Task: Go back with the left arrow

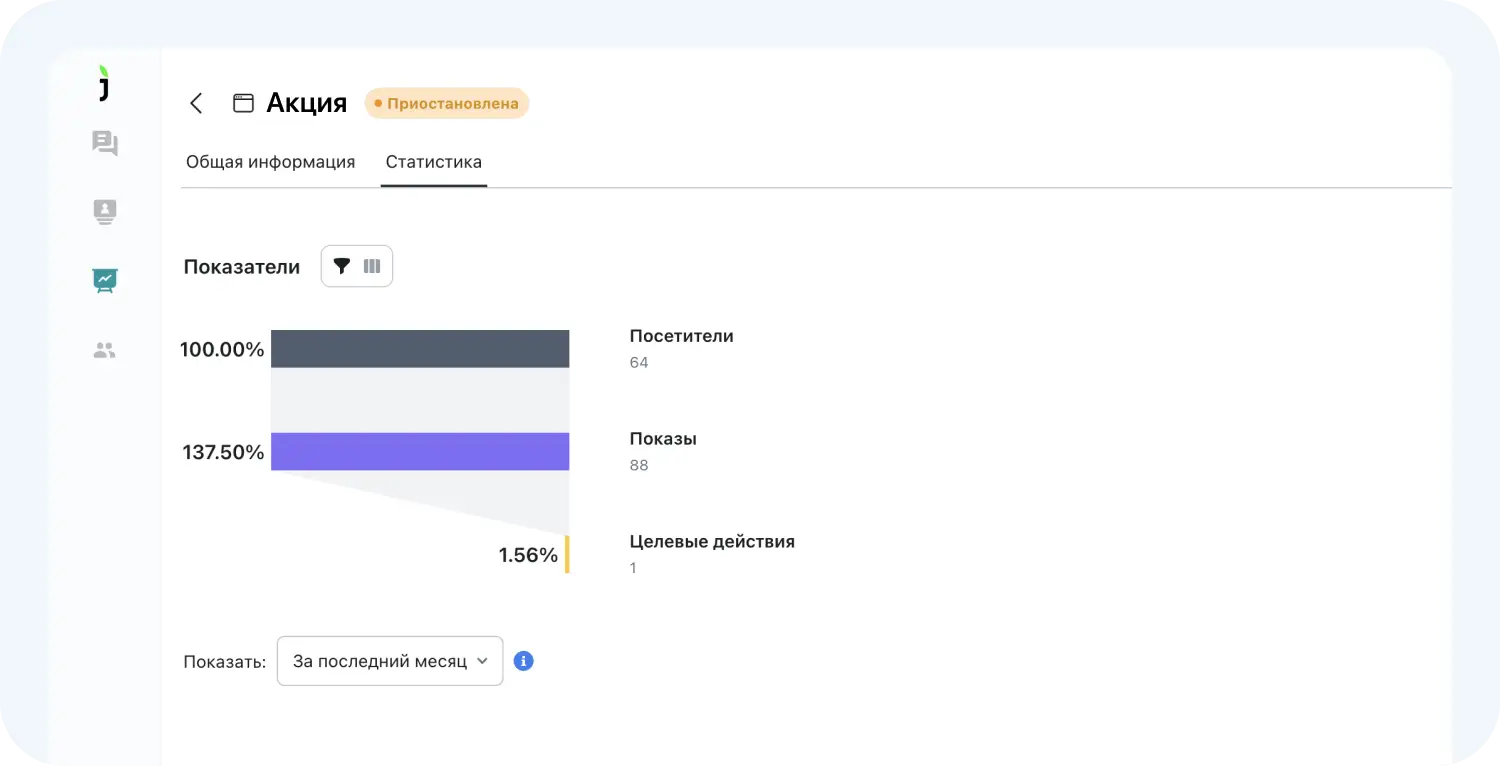Action: coord(196,103)
